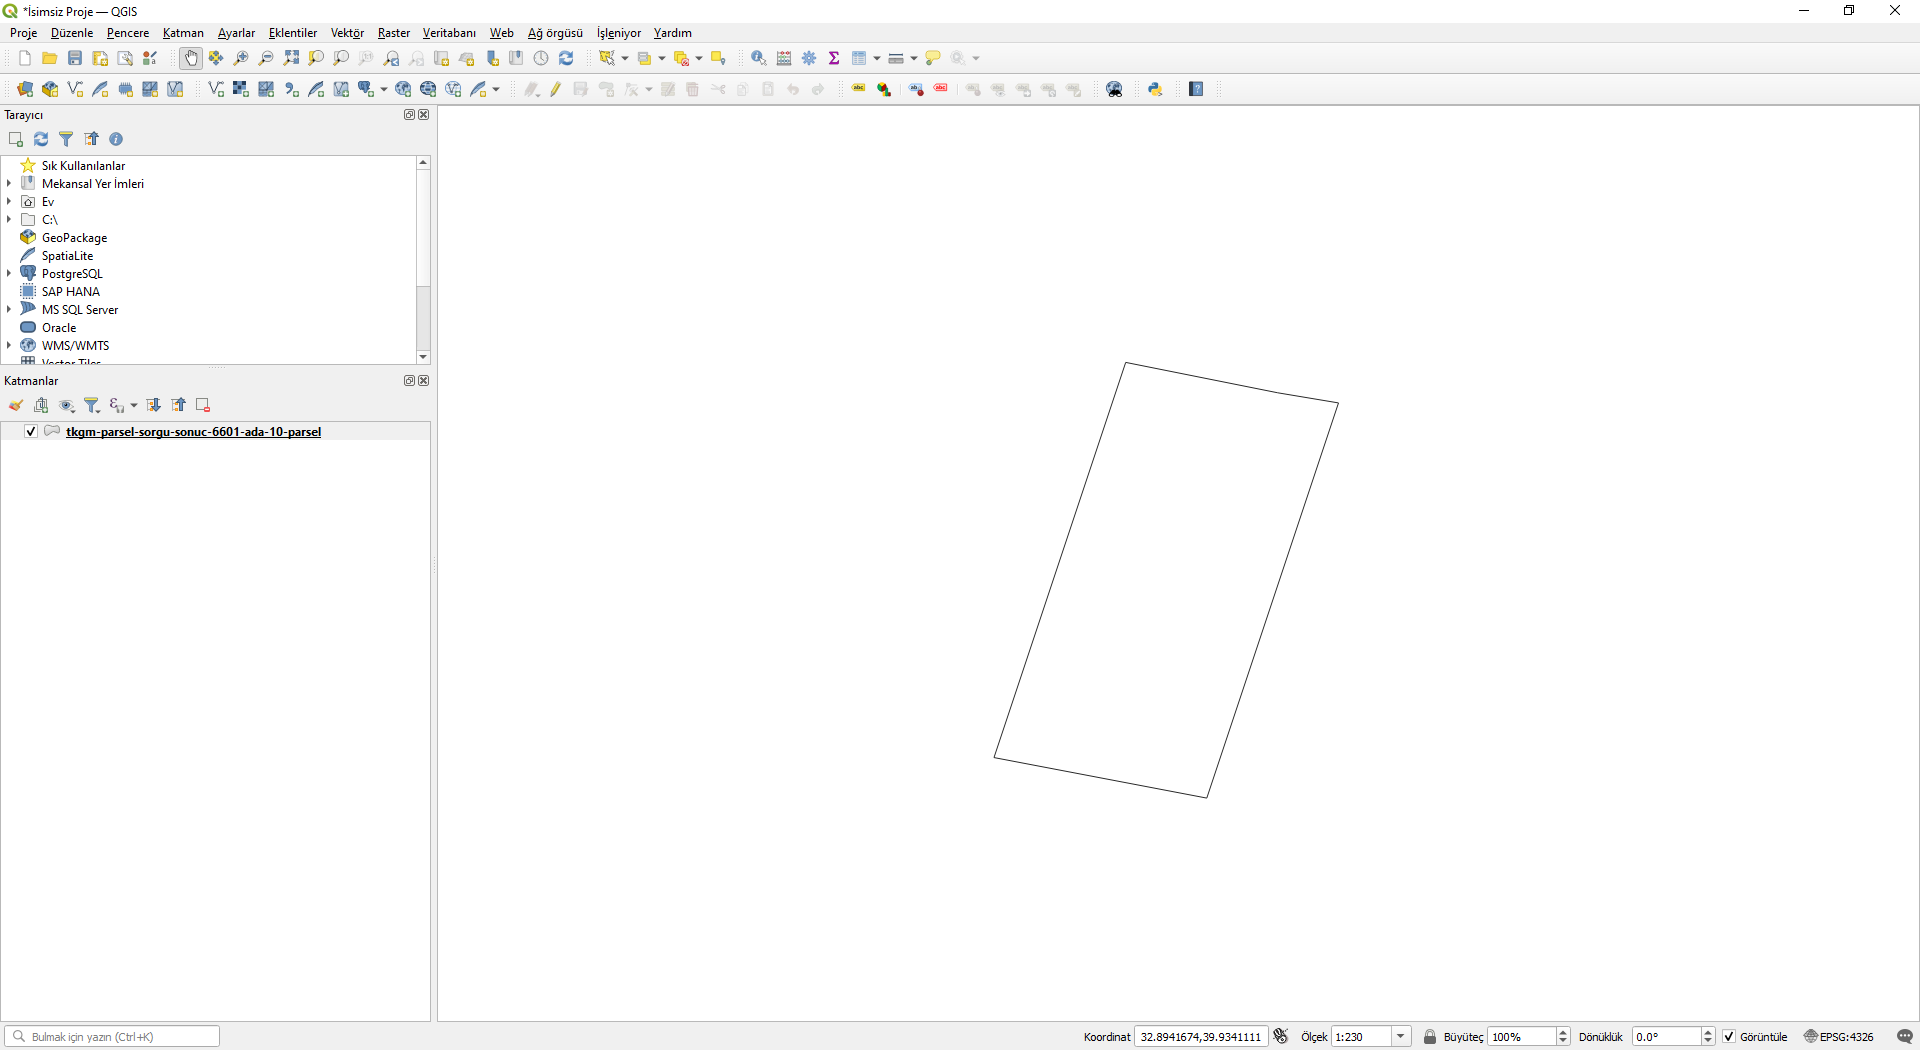
Task: Expand the PostgreSQL tree node
Action: pyautogui.click(x=9, y=273)
